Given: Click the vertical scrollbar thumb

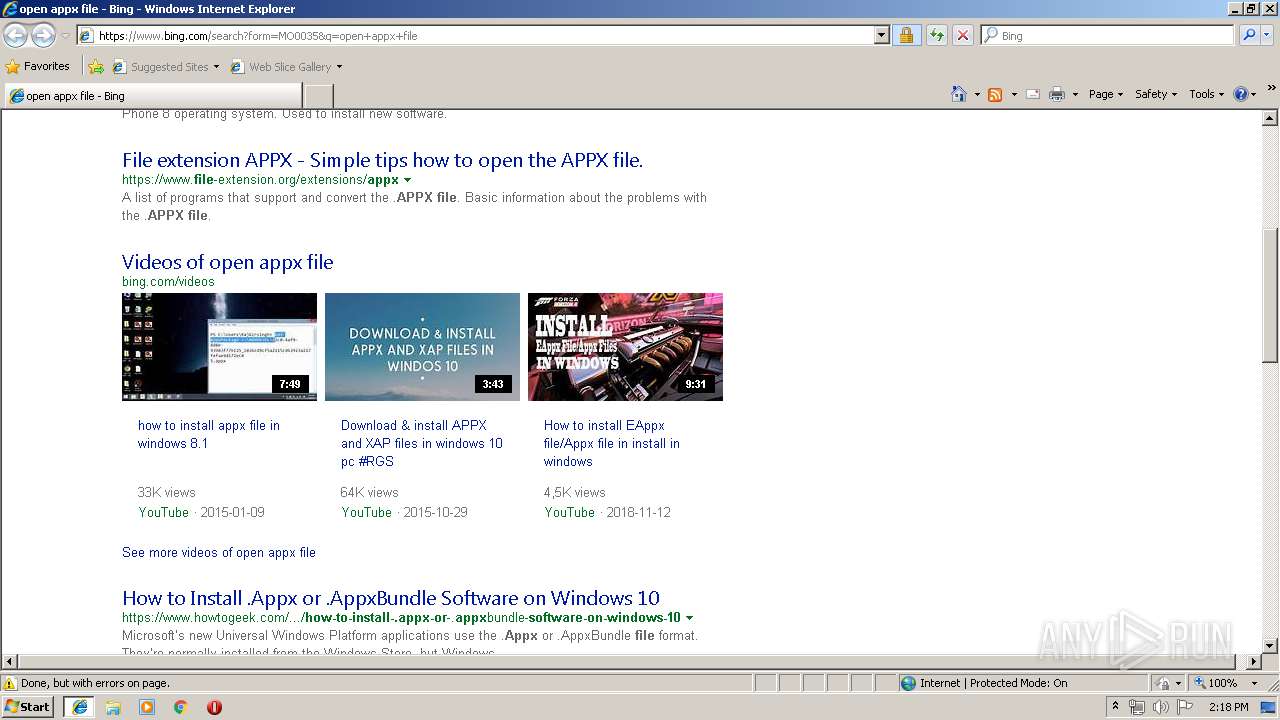Looking at the screenshot, I should (x=1270, y=295).
